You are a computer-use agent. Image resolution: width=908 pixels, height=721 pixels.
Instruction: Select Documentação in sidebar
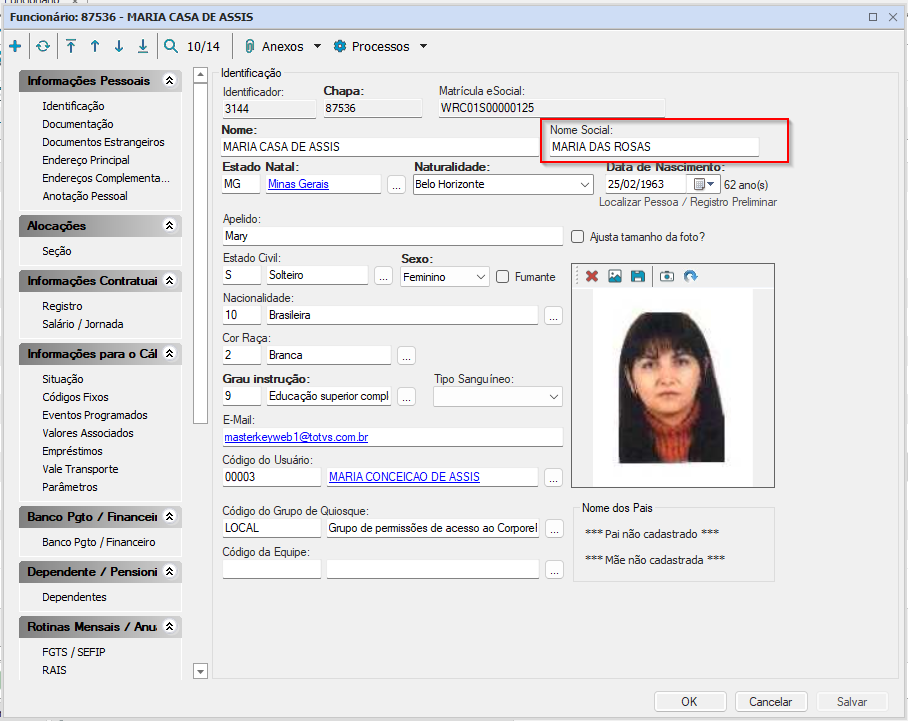tap(78, 124)
